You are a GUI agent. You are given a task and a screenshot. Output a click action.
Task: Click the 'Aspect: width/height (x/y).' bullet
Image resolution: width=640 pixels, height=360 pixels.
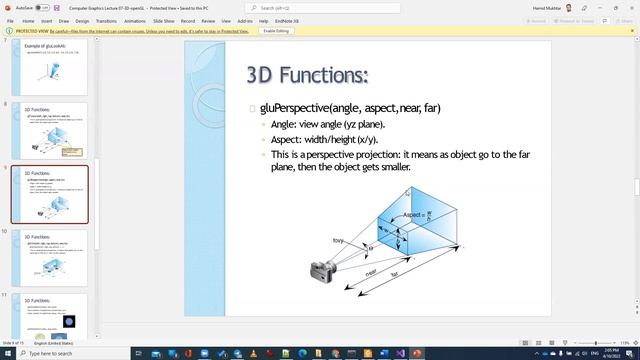tap(324, 140)
